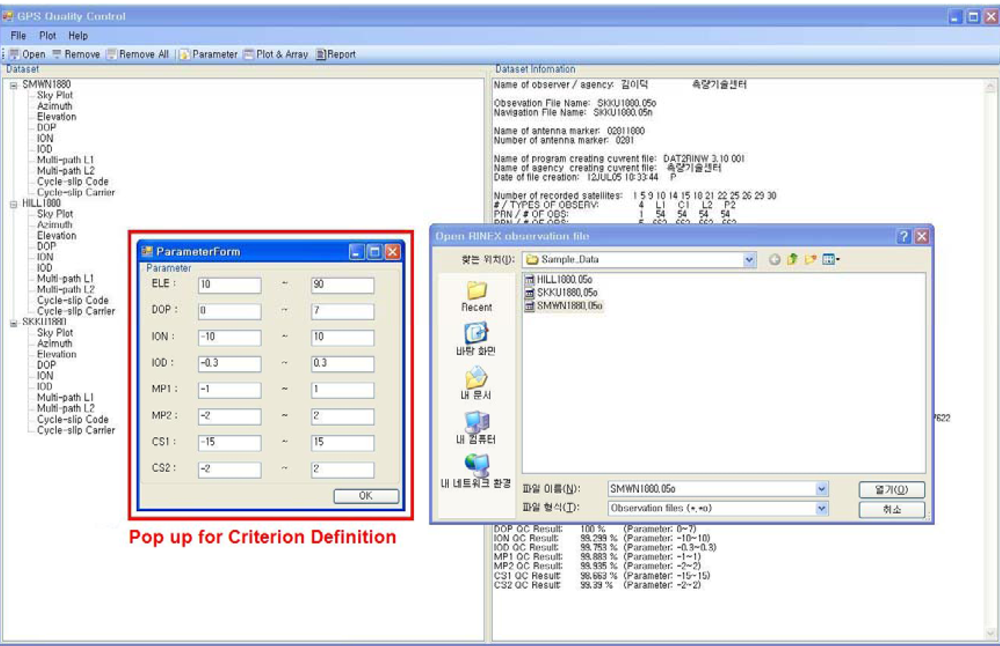Collapse the HILL1880 dataset node
1000x646 pixels.
click(14, 203)
